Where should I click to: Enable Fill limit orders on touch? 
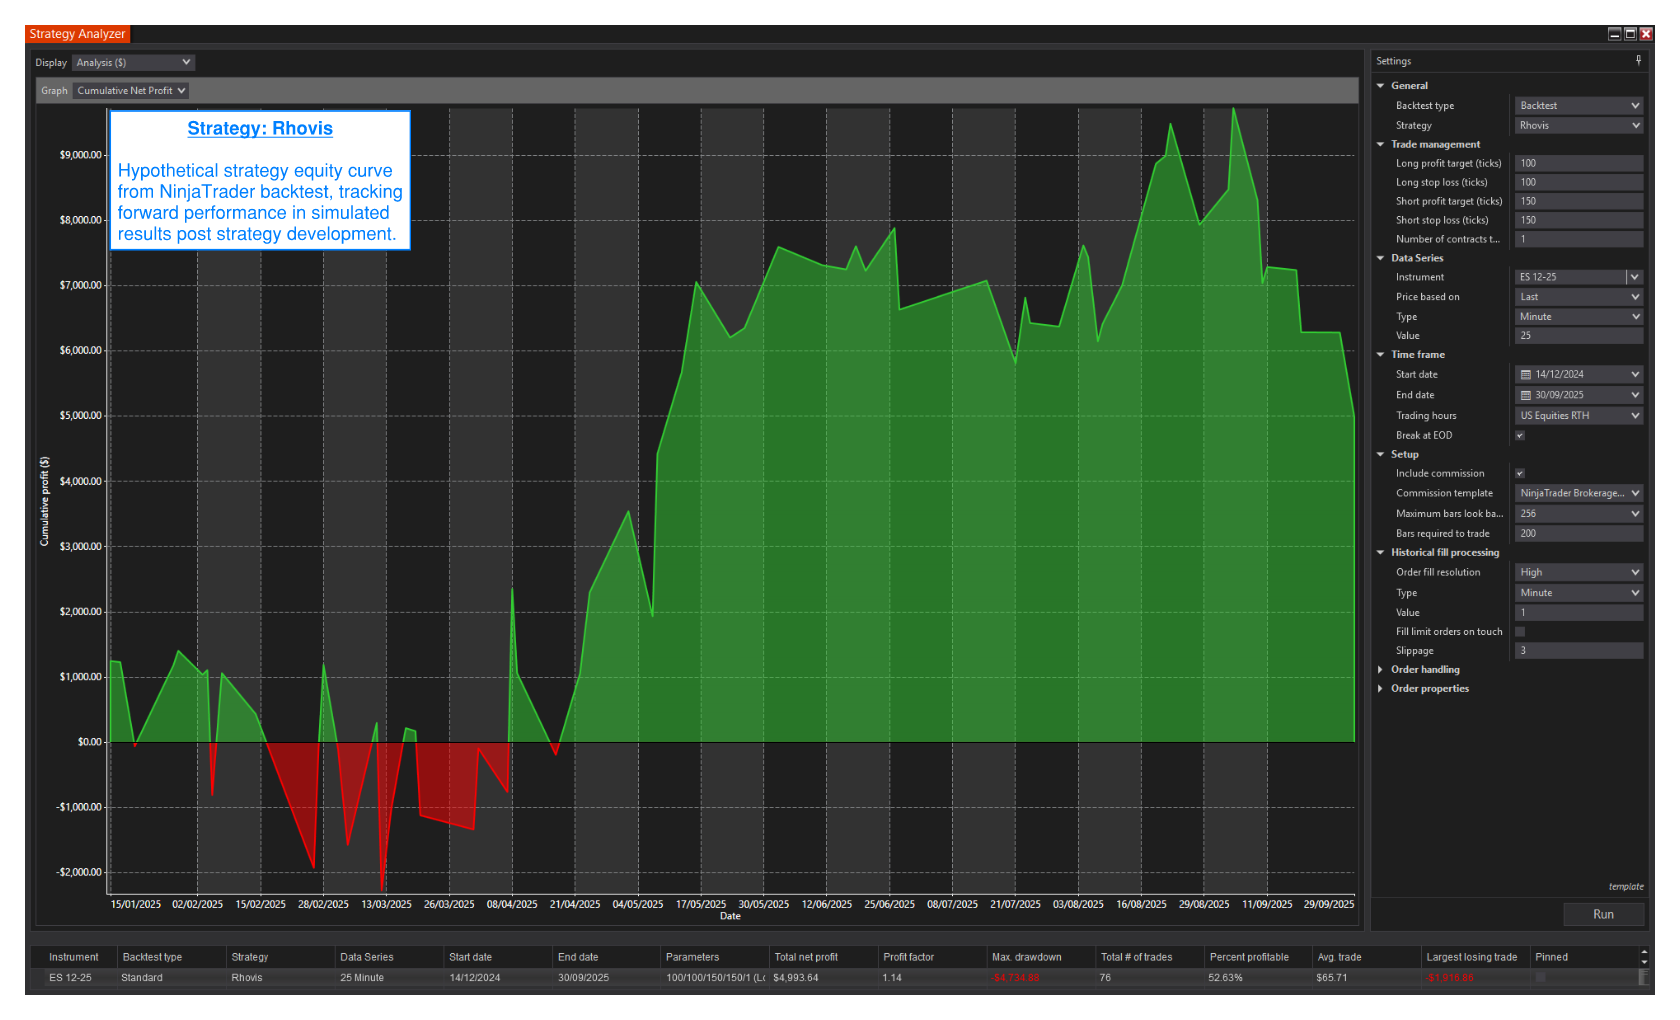tap(1520, 632)
